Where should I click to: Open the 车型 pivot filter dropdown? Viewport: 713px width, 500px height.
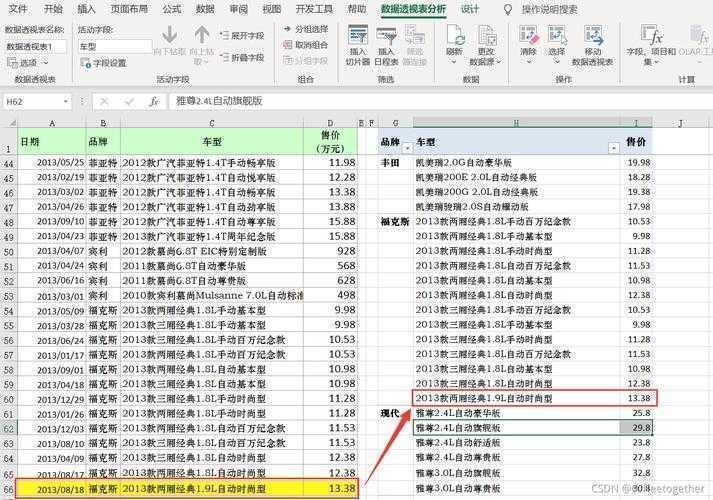click(x=614, y=148)
